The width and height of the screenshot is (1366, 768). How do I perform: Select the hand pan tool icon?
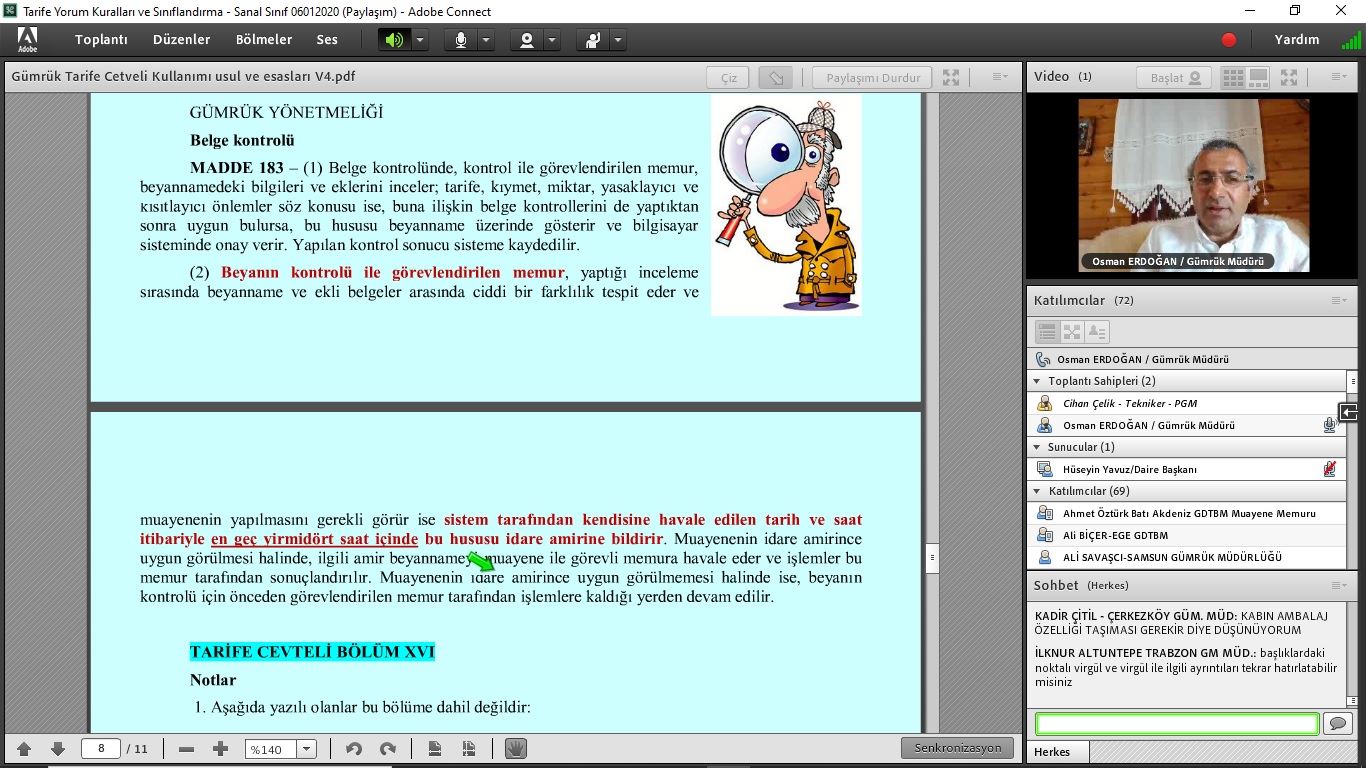click(515, 749)
